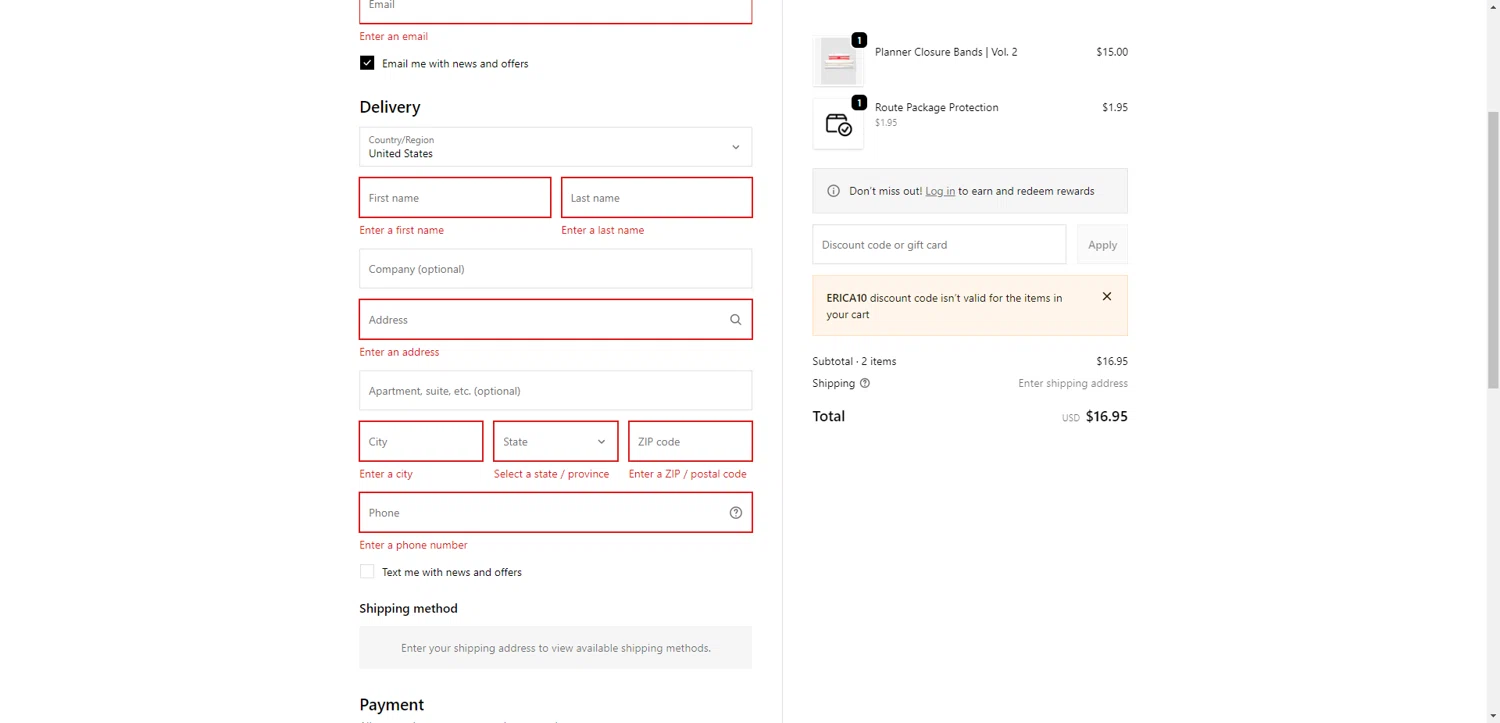Click the 'Enter a last name' error text

603,230
